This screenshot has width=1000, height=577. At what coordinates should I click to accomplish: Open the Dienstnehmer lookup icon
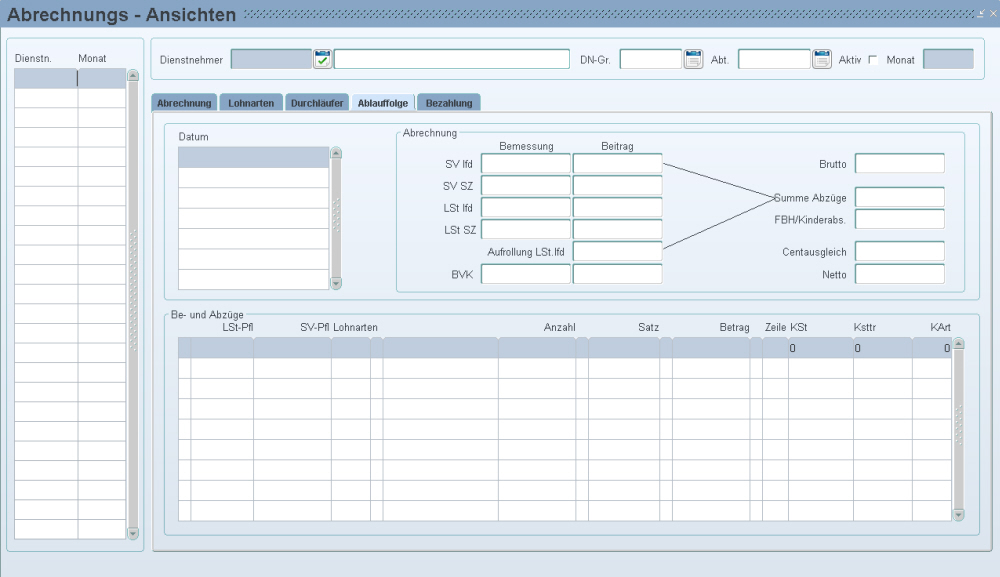tap(322, 59)
